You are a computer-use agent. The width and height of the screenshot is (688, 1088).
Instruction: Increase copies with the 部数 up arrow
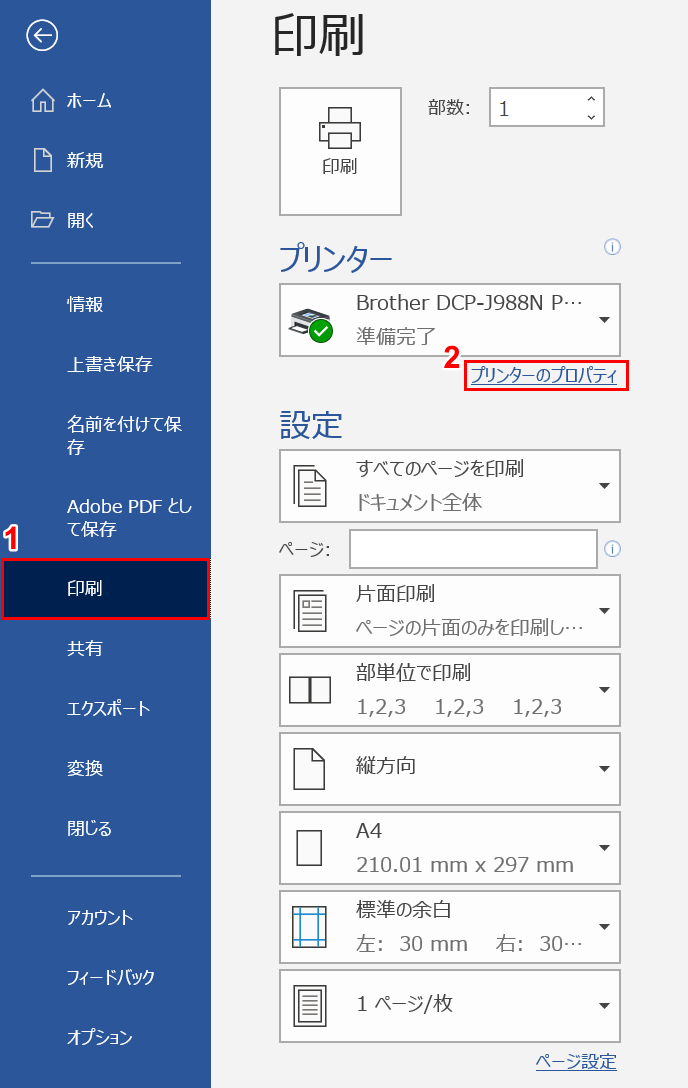pyautogui.click(x=591, y=99)
